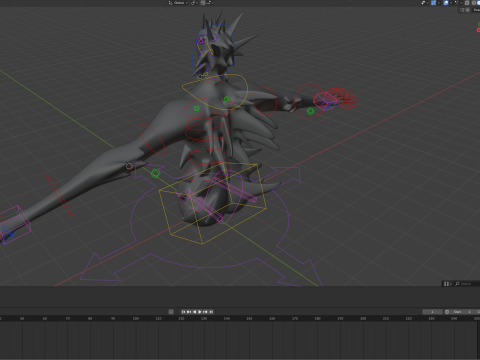Jump to the timeline start frame
The image size is (480, 360).
tap(183, 312)
